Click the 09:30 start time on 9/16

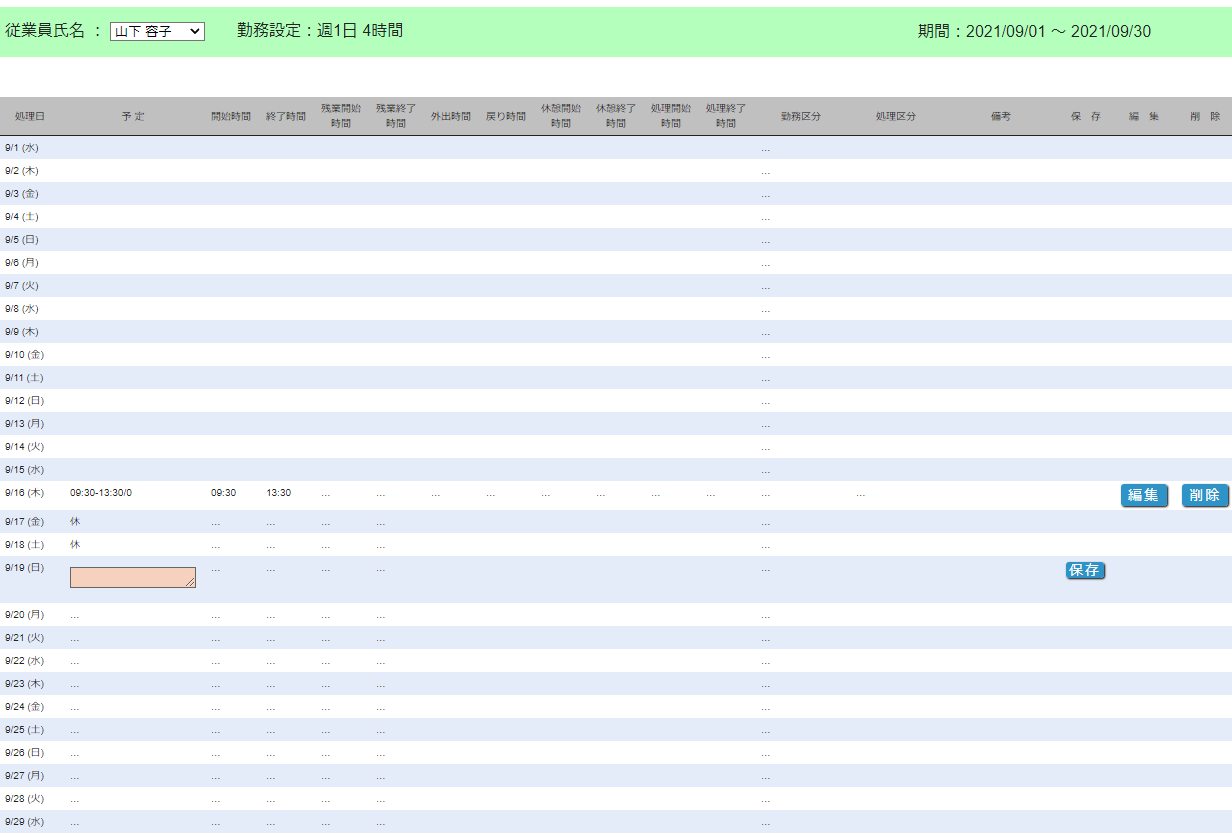click(223, 492)
